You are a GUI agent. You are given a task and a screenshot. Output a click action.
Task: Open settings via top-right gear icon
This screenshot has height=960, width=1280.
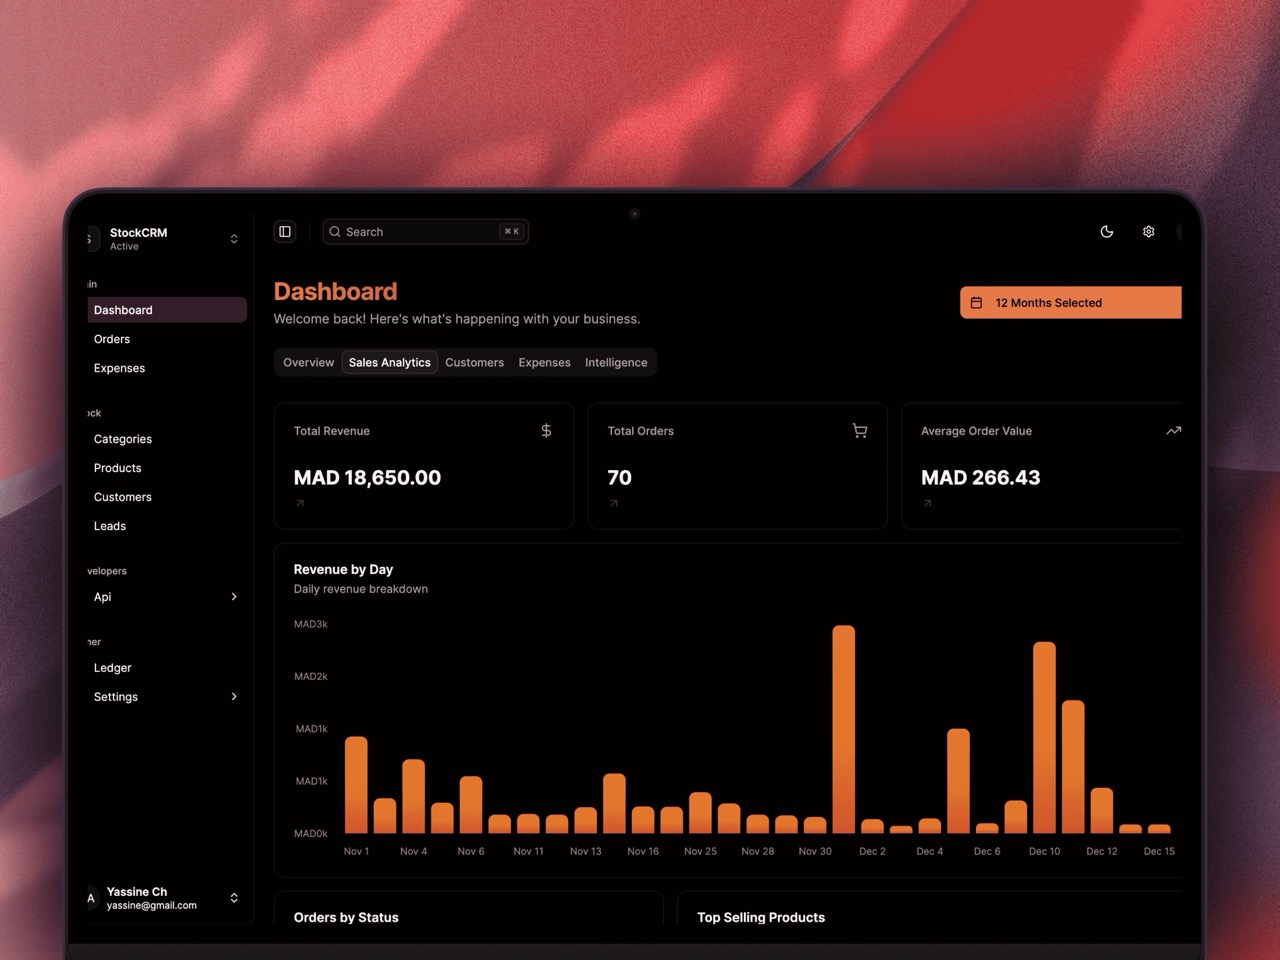click(1148, 232)
